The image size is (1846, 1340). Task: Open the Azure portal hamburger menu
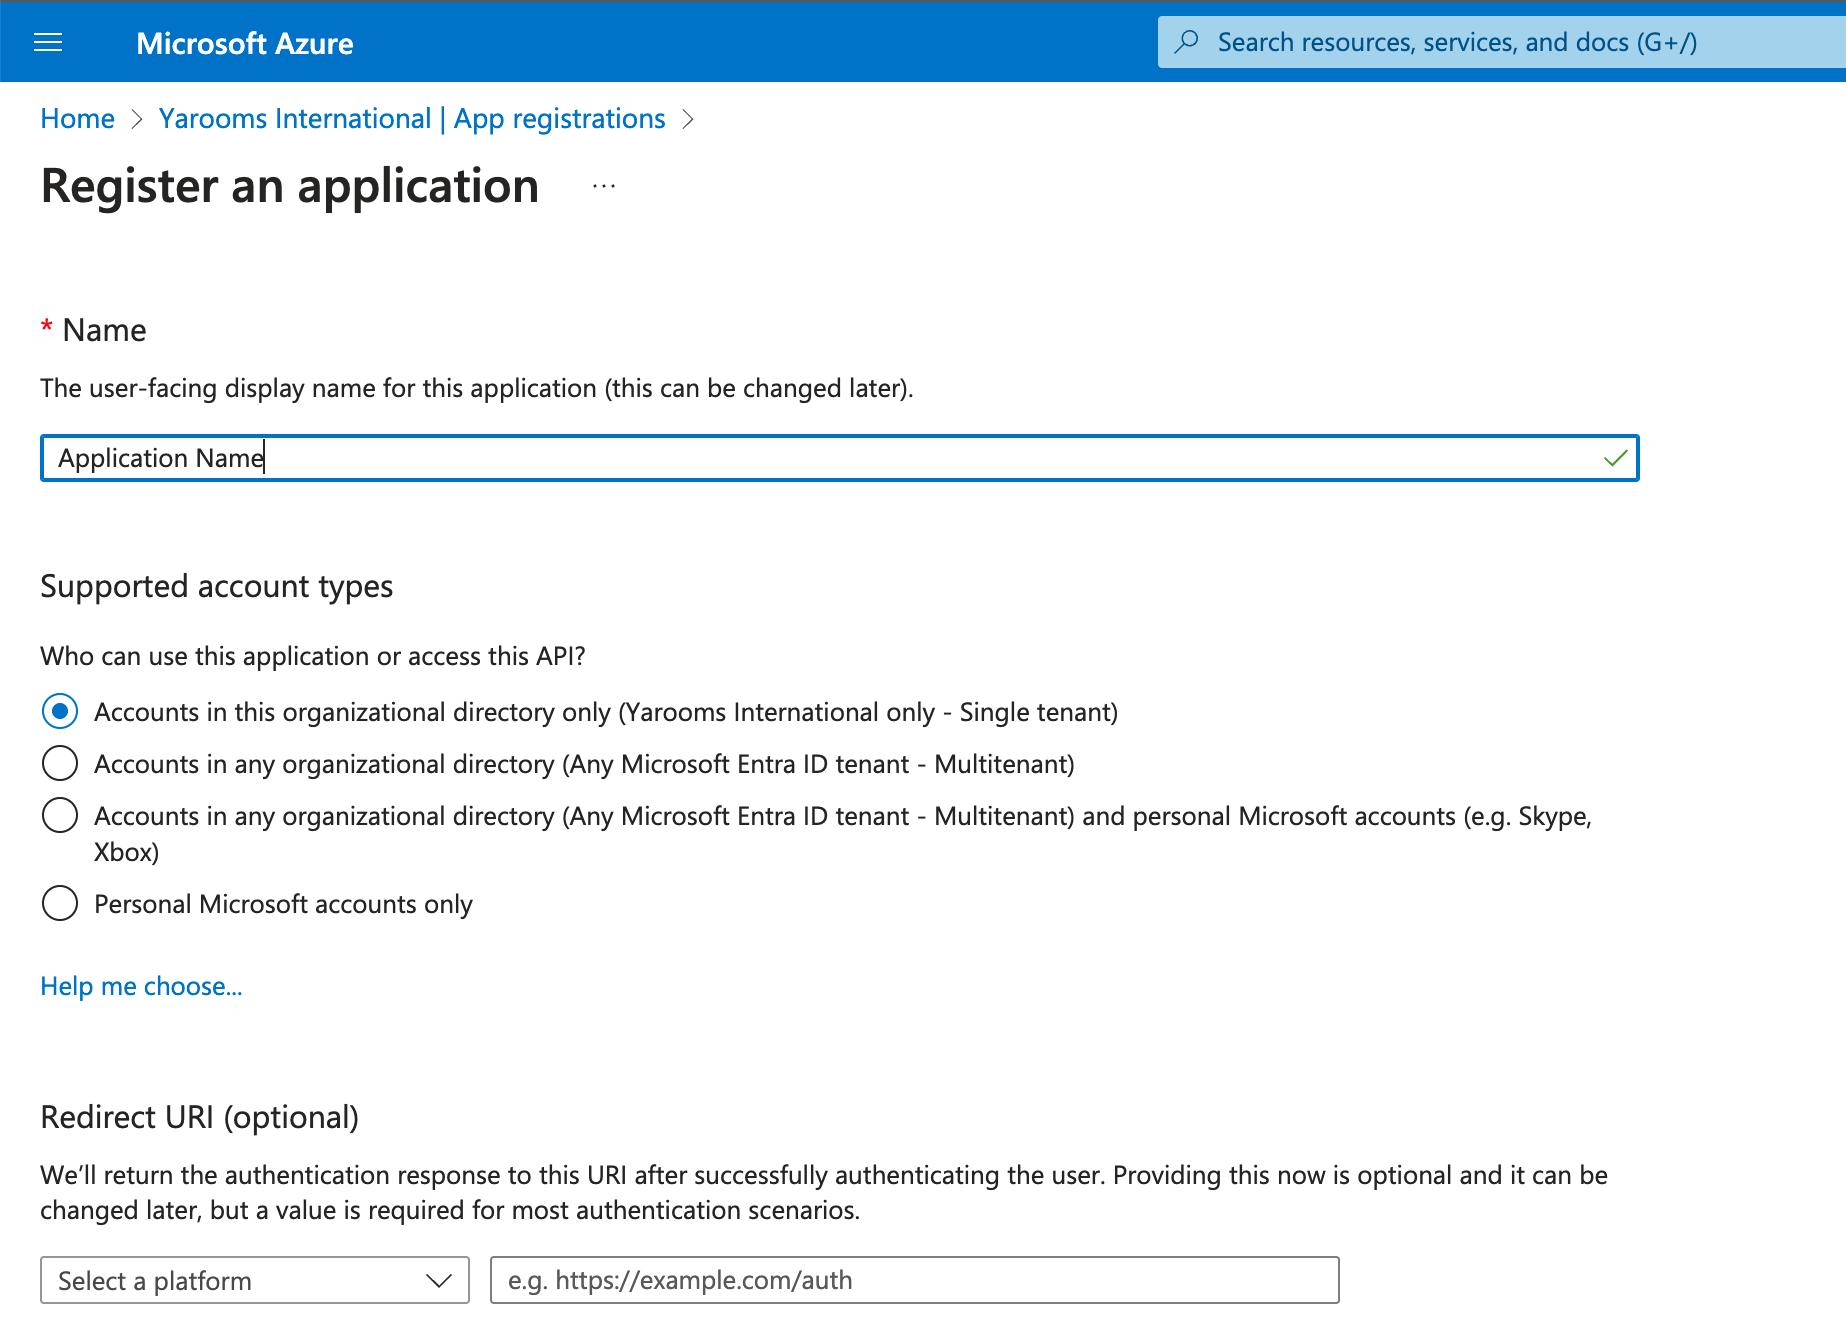pos(47,42)
